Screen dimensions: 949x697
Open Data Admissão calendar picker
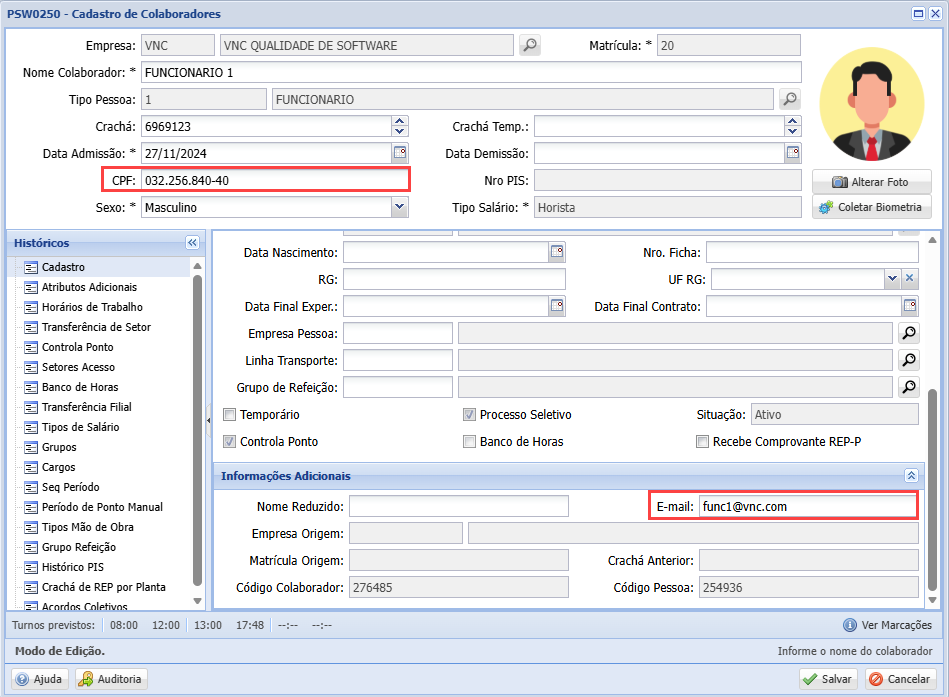pos(400,153)
